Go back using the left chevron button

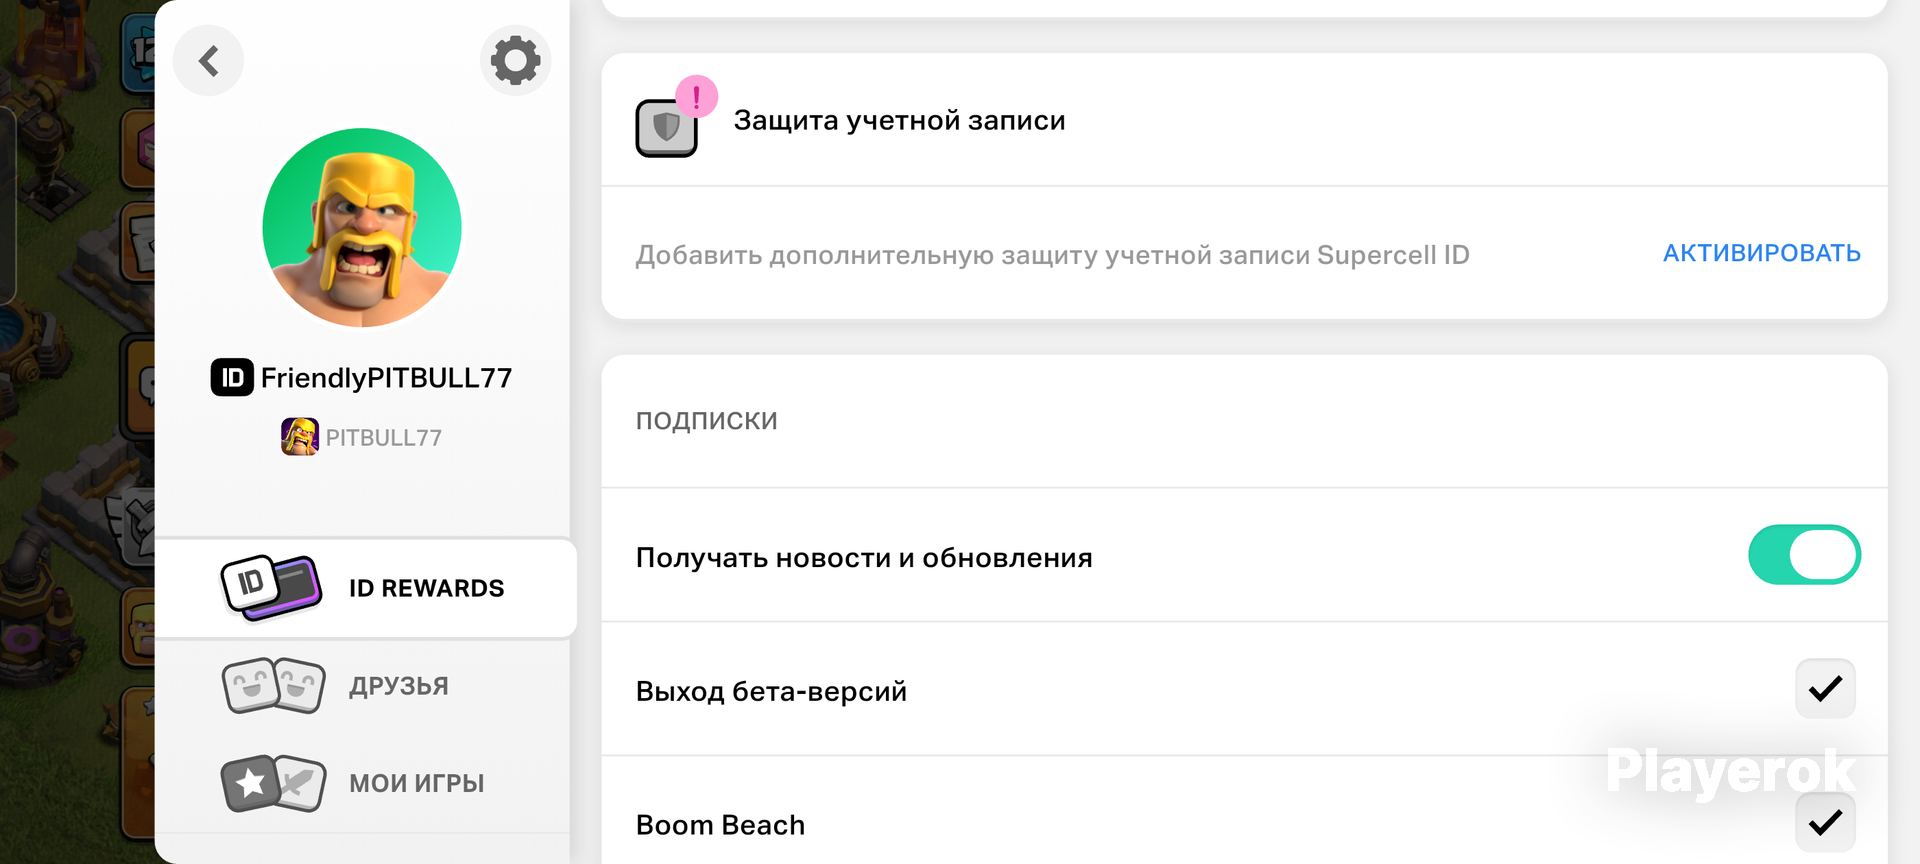pos(208,61)
